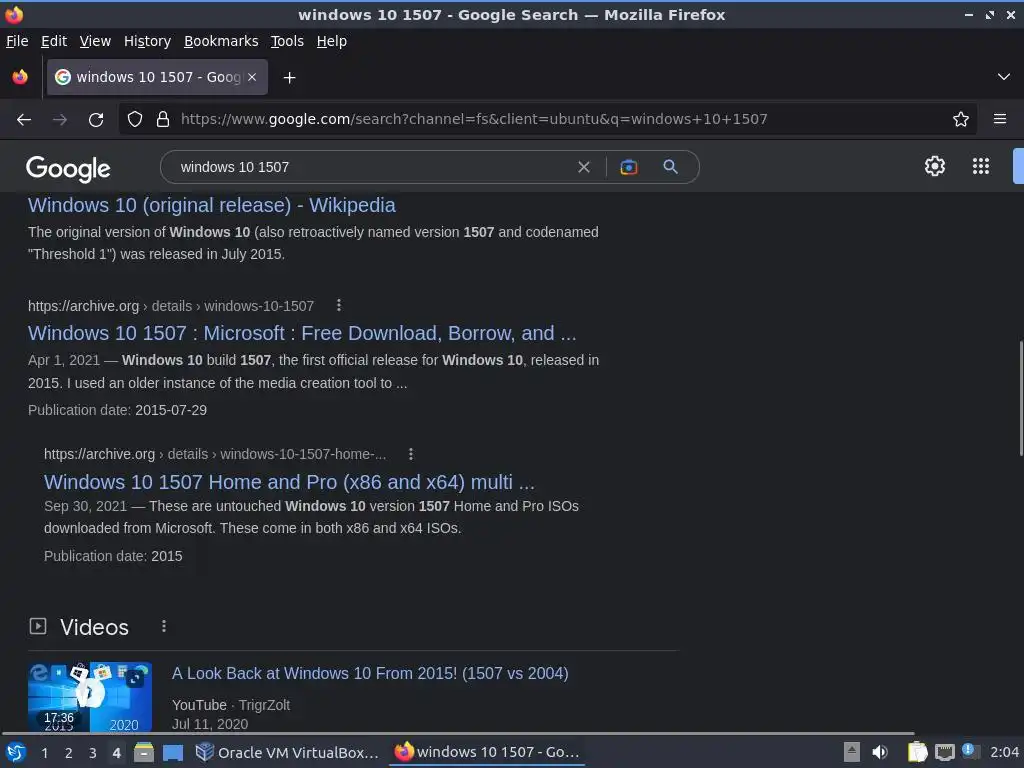Open the system start menu icon
Image resolution: width=1024 pixels, height=768 pixels.
pos(16,752)
